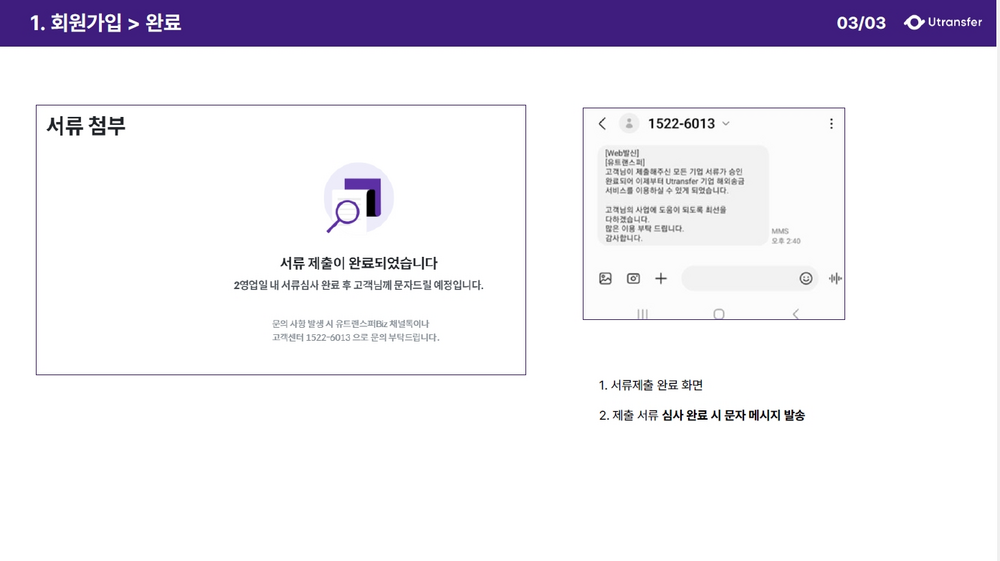Tap the gallery image attachment icon
Viewport: 1000px width, 561px height.
coord(605,279)
